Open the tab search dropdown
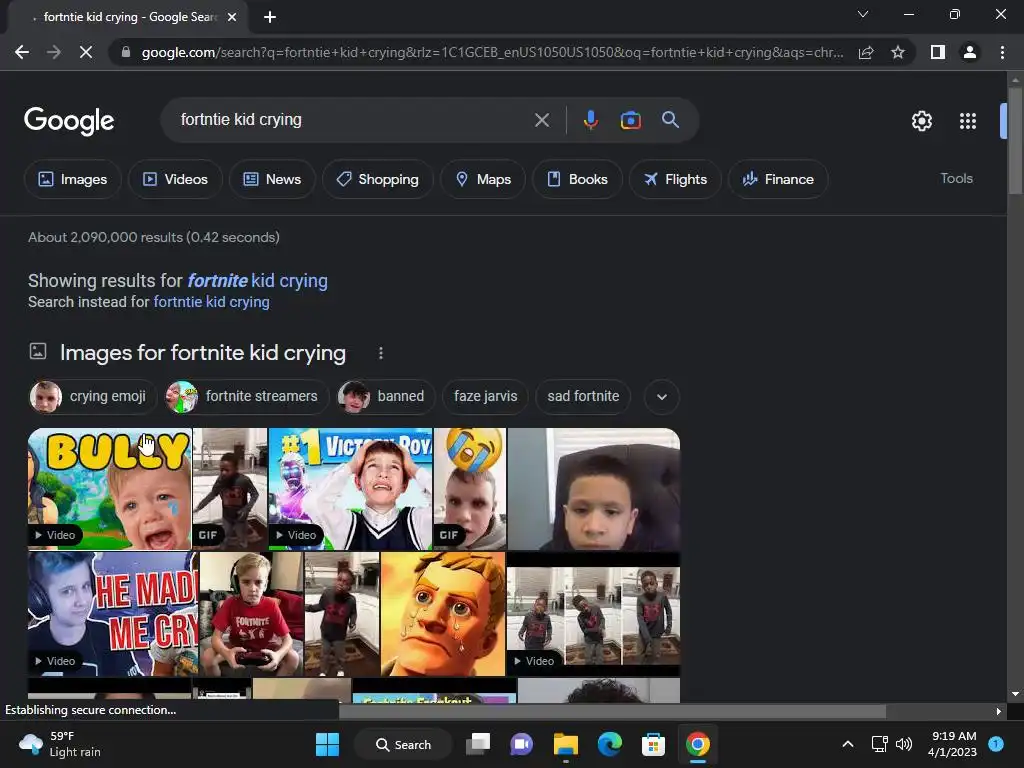The image size is (1024, 768). 863,14
